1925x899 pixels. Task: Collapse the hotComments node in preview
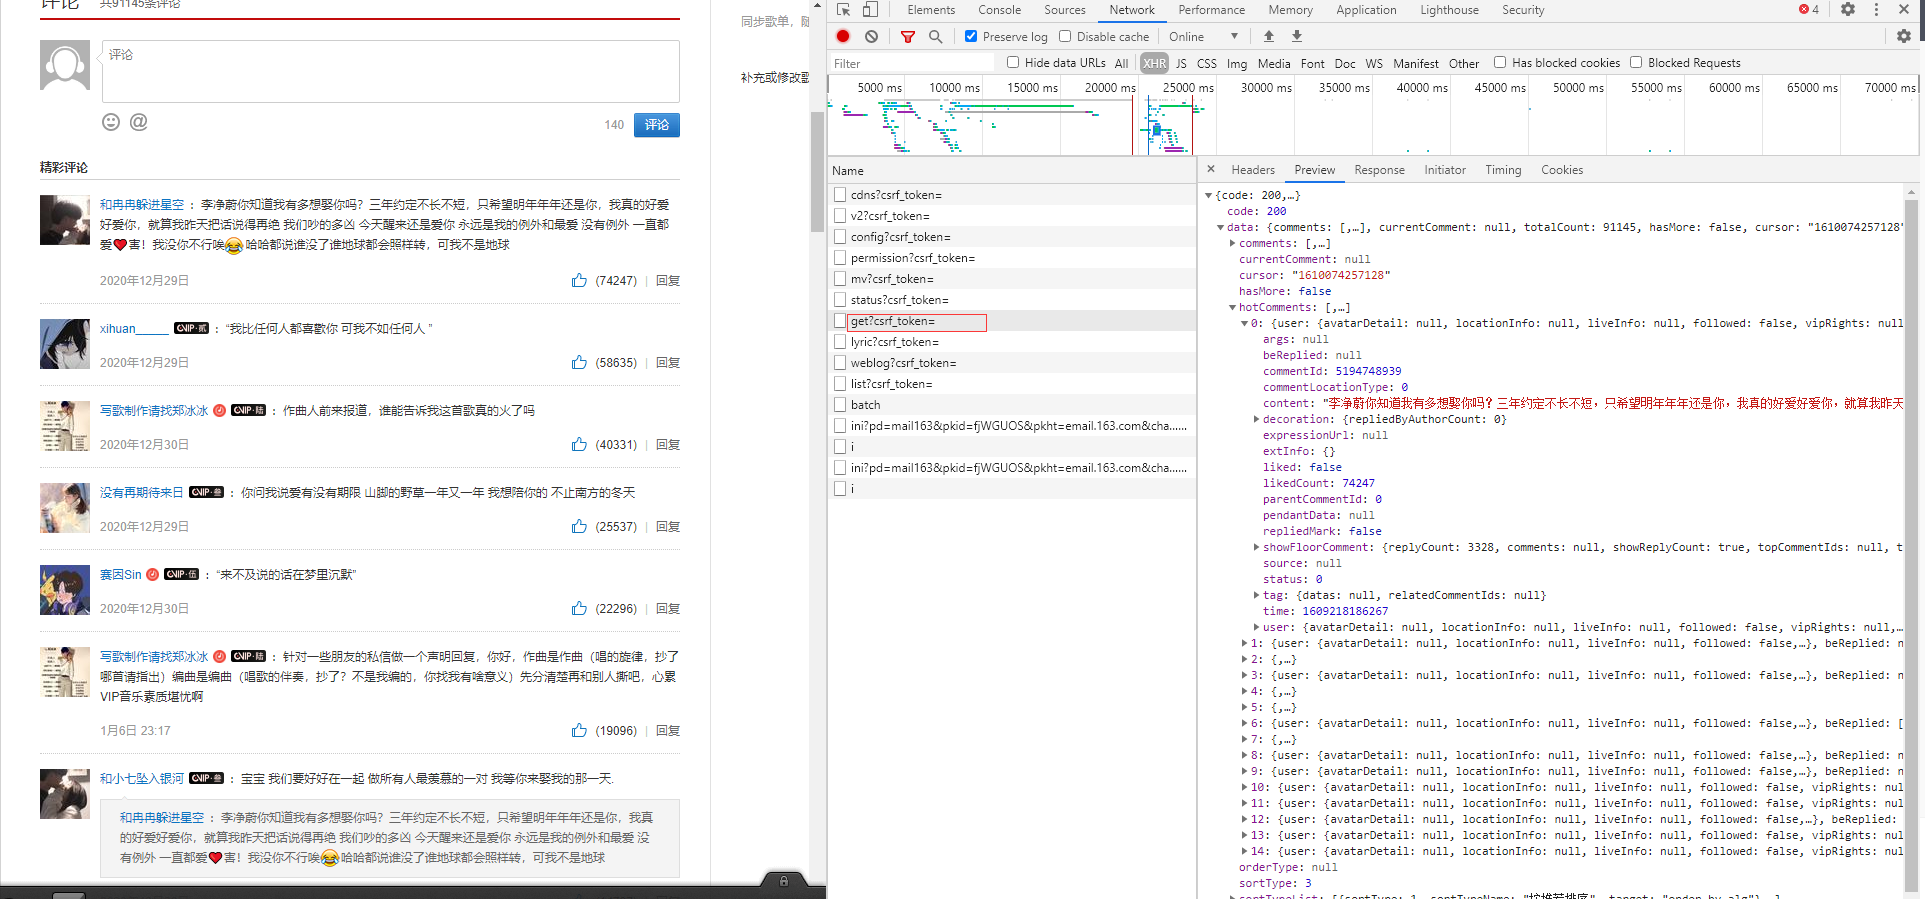tap(1232, 307)
